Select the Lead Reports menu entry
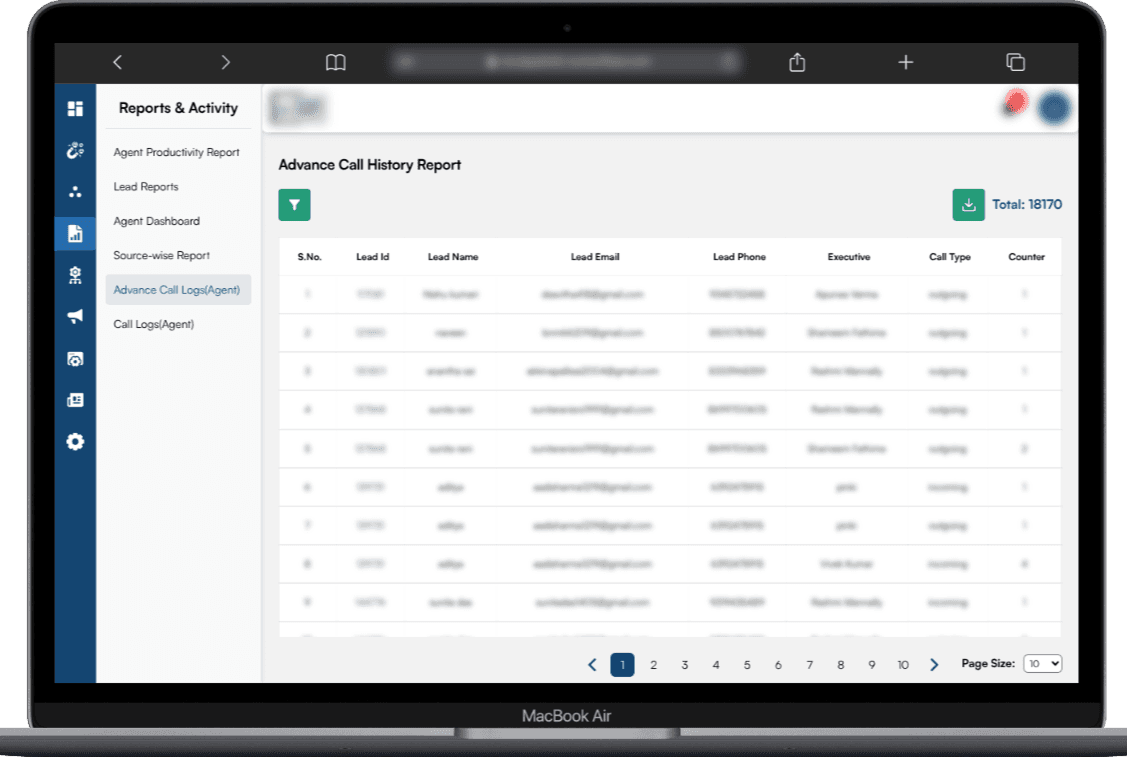The image size is (1127, 757). click(x=148, y=186)
